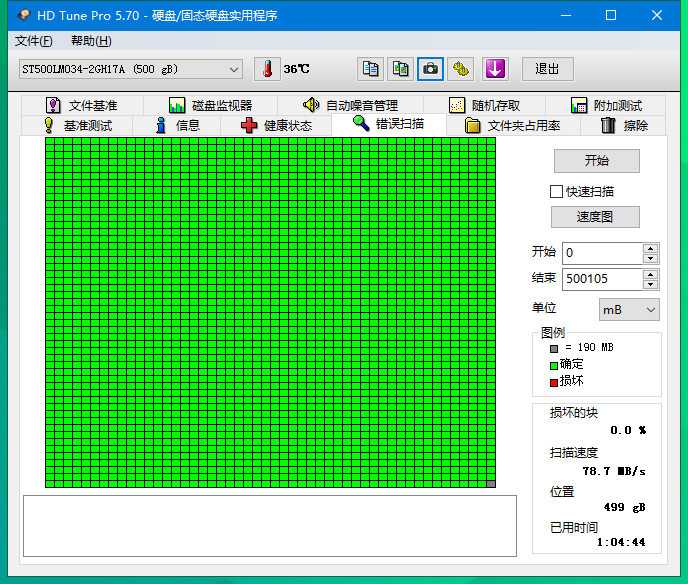Click the 开始 start position field

[602, 253]
